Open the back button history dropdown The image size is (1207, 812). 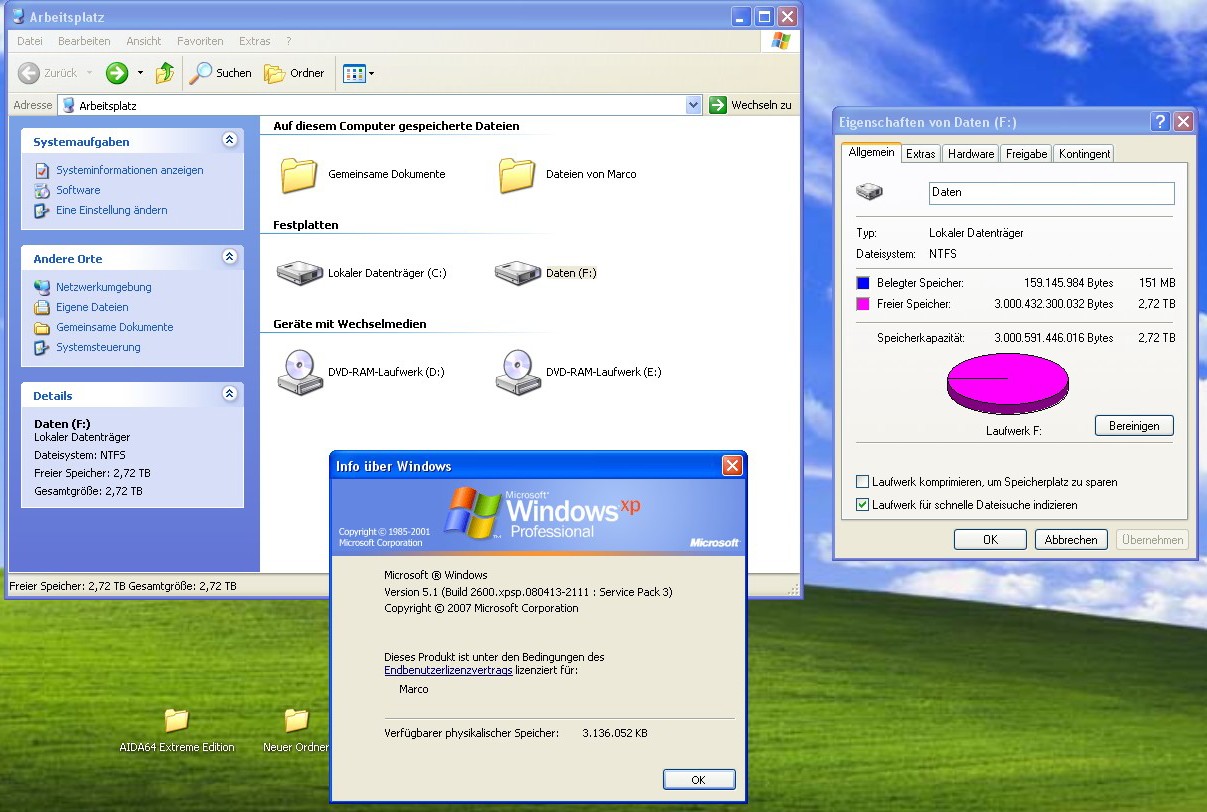click(x=89, y=73)
